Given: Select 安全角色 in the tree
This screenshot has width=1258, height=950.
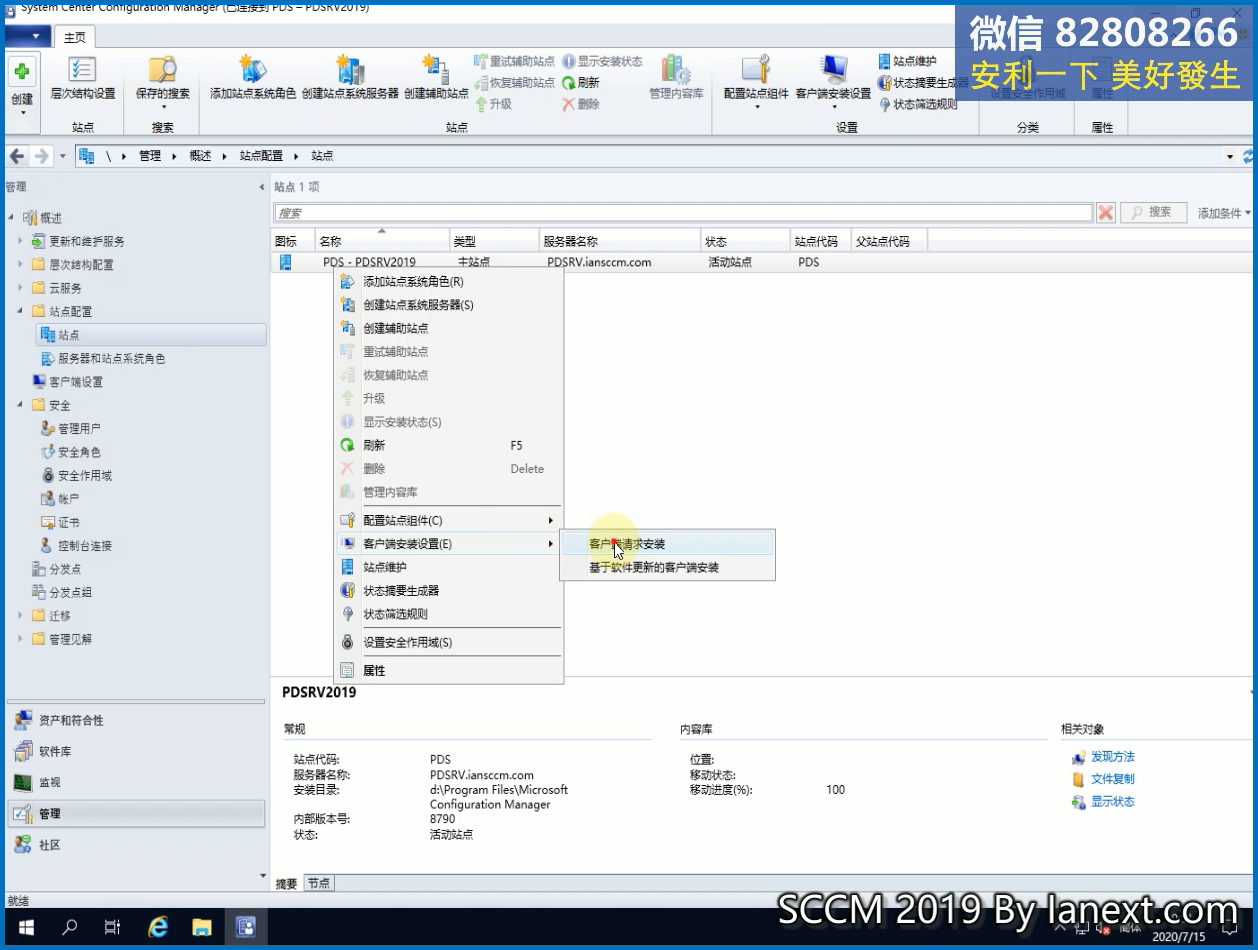Looking at the screenshot, I should 70,452.
